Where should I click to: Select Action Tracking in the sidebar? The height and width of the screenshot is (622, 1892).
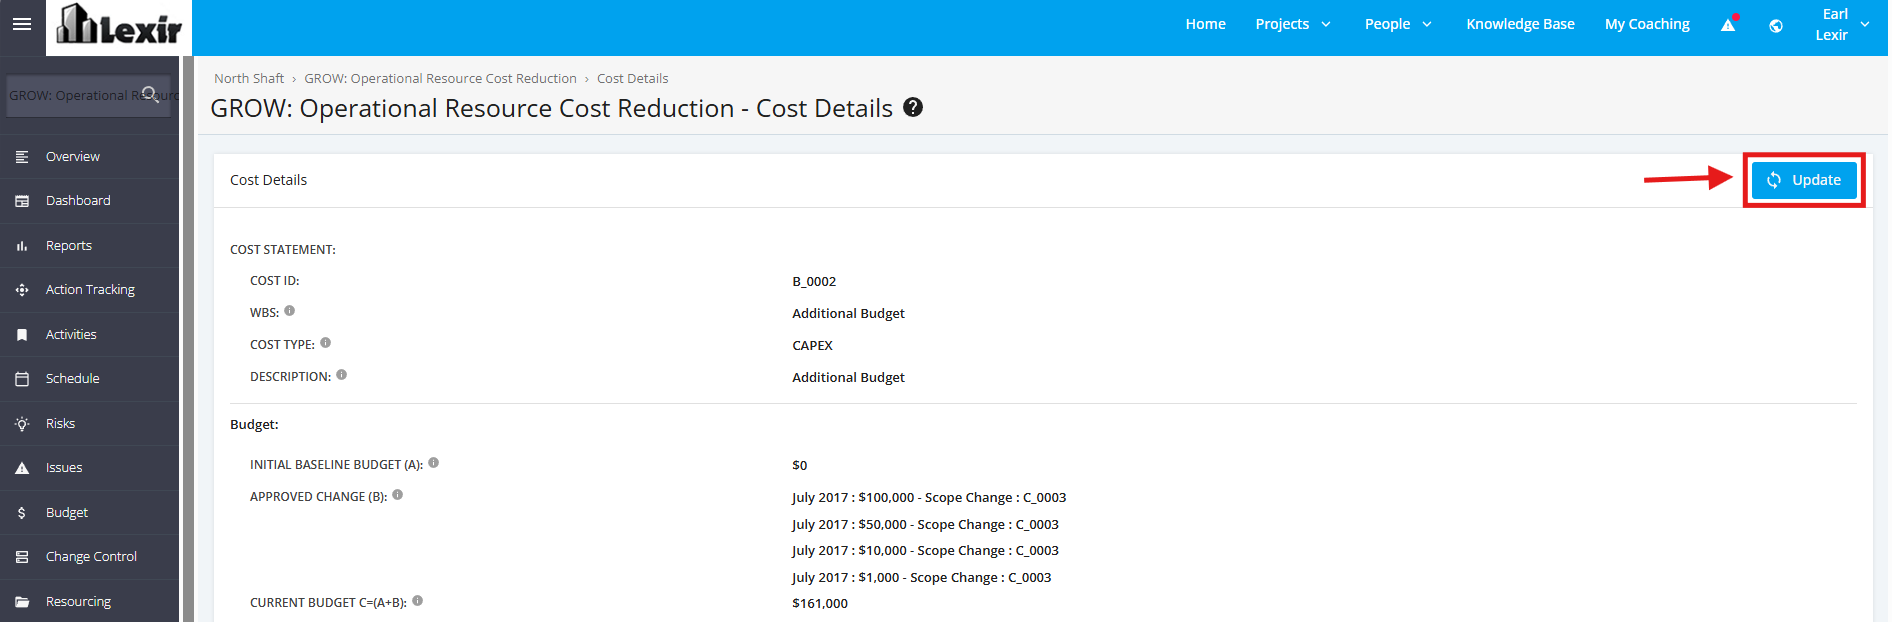click(x=90, y=290)
